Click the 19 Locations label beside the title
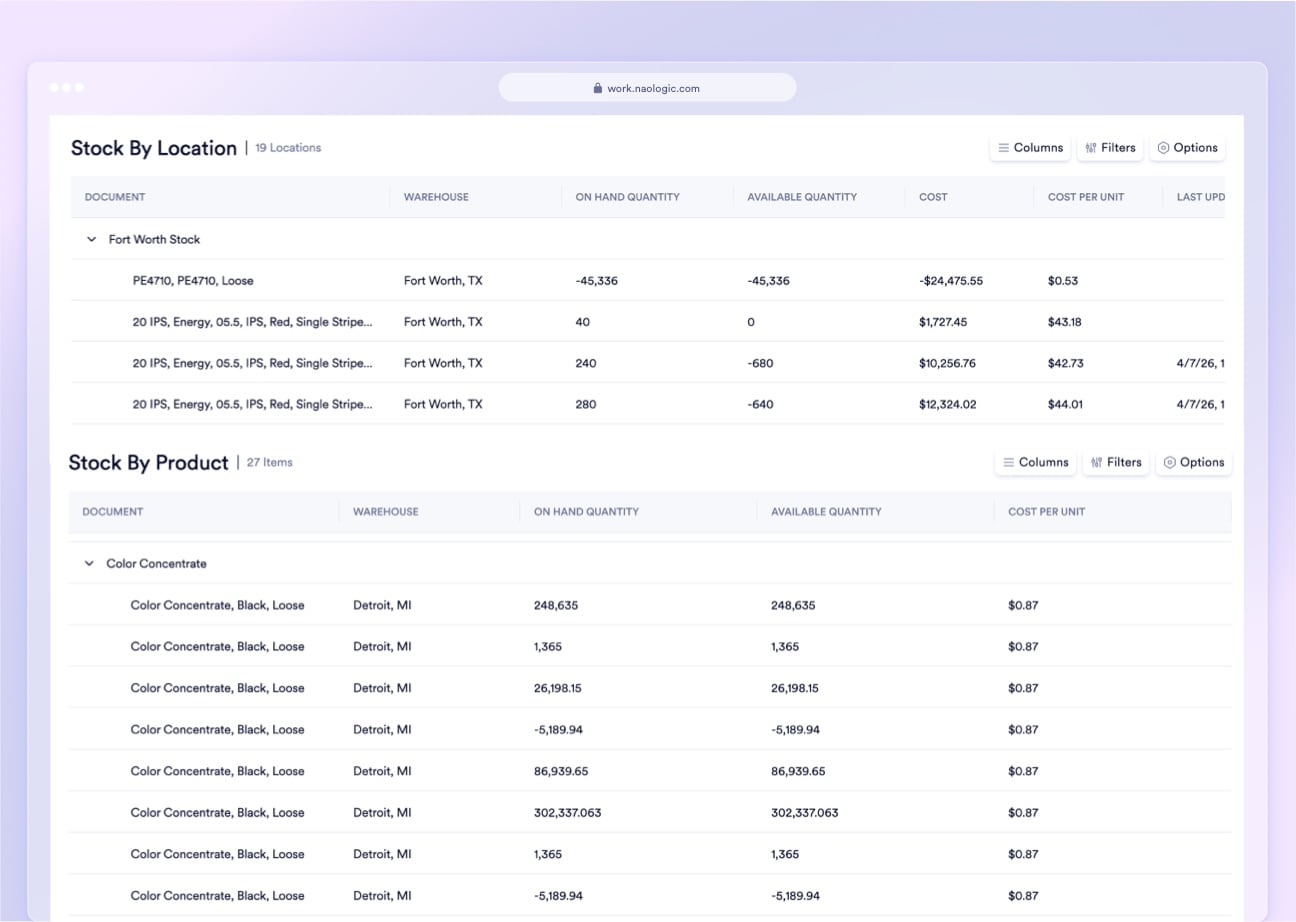The width and height of the screenshot is (1296, 922). click(286, 147)
